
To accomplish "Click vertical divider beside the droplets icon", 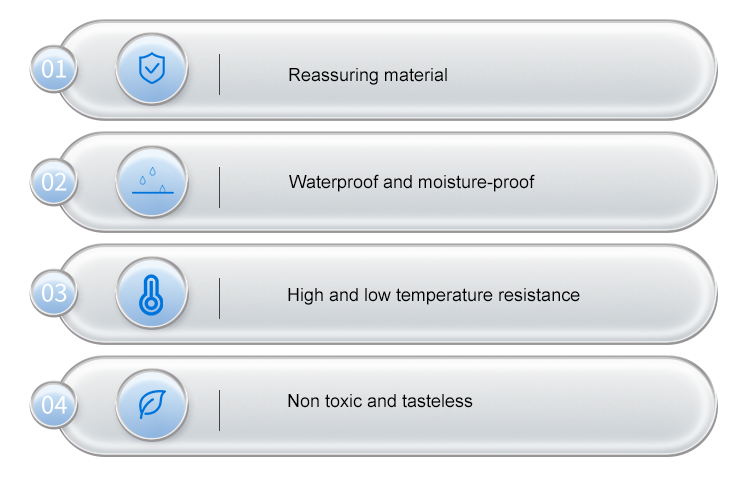I will (220, 187).
